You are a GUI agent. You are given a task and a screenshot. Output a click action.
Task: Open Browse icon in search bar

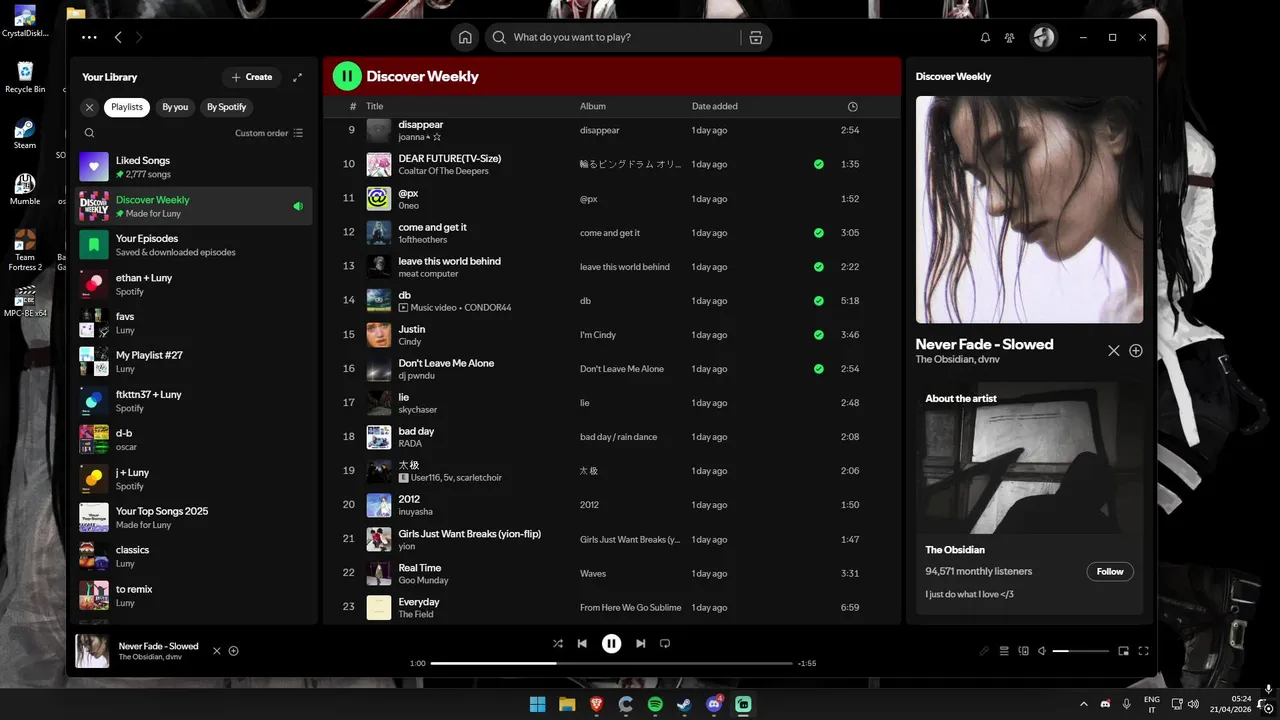tap(756, 37)
